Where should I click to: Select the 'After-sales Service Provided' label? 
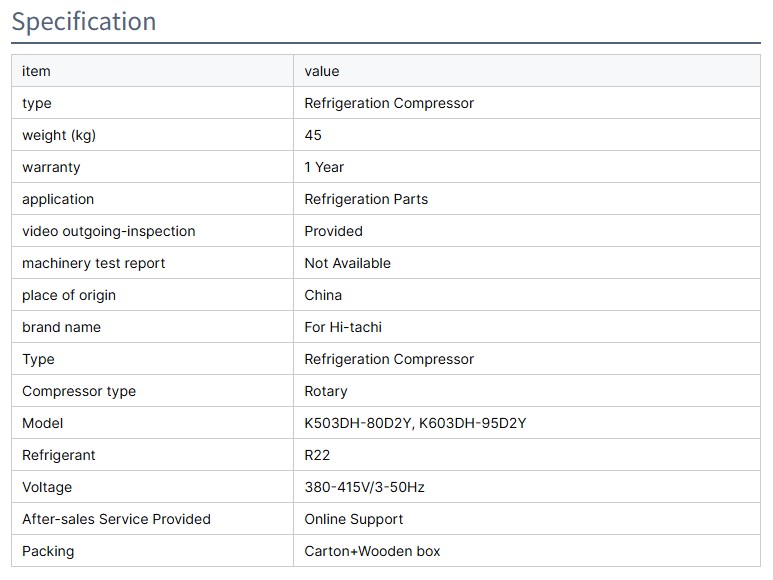116,519
